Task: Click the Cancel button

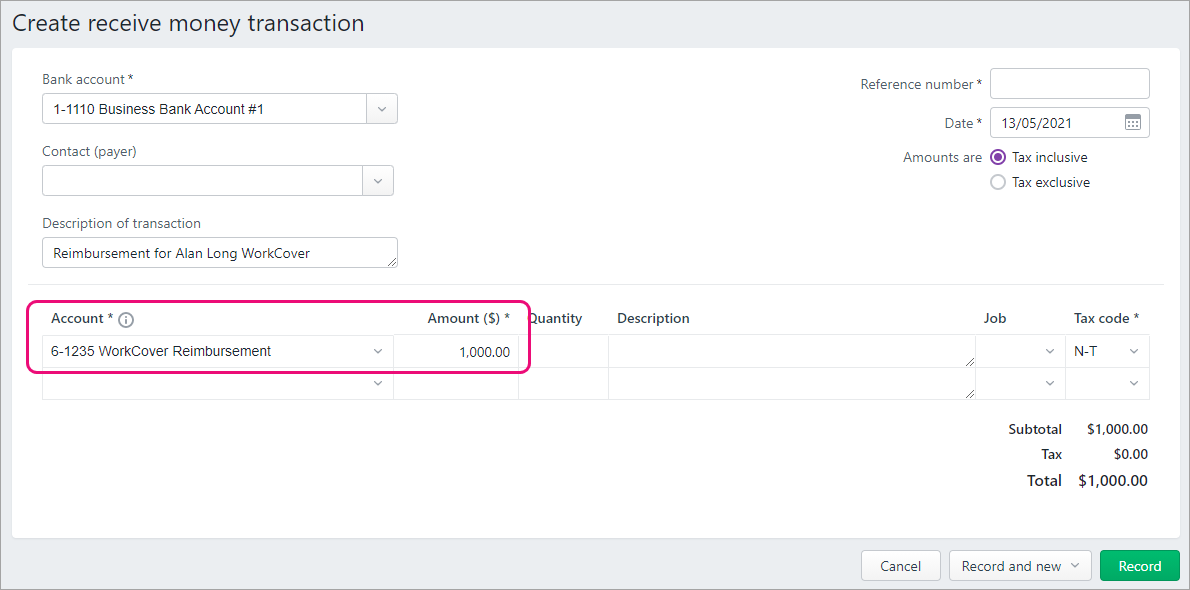Action: point(901,566)
